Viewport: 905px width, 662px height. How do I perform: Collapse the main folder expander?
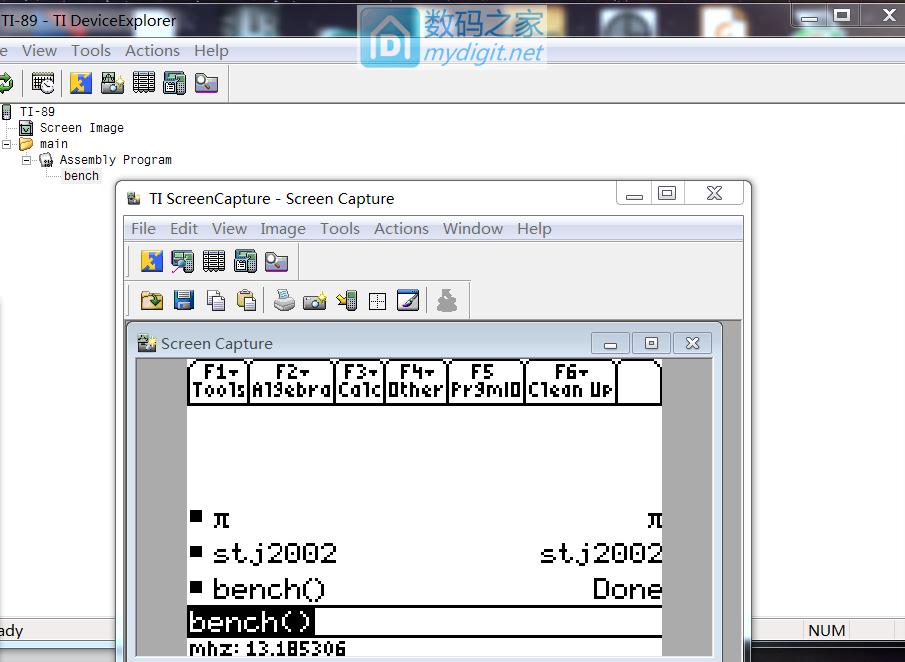click(6, 144)
